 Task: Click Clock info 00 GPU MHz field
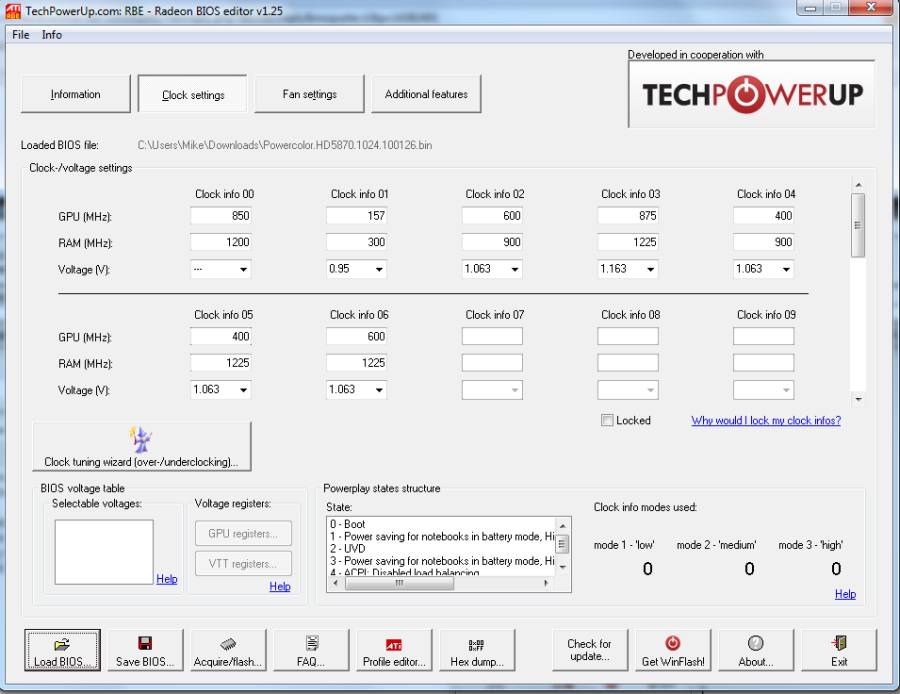pyautogui.click(x=221, y=216)
